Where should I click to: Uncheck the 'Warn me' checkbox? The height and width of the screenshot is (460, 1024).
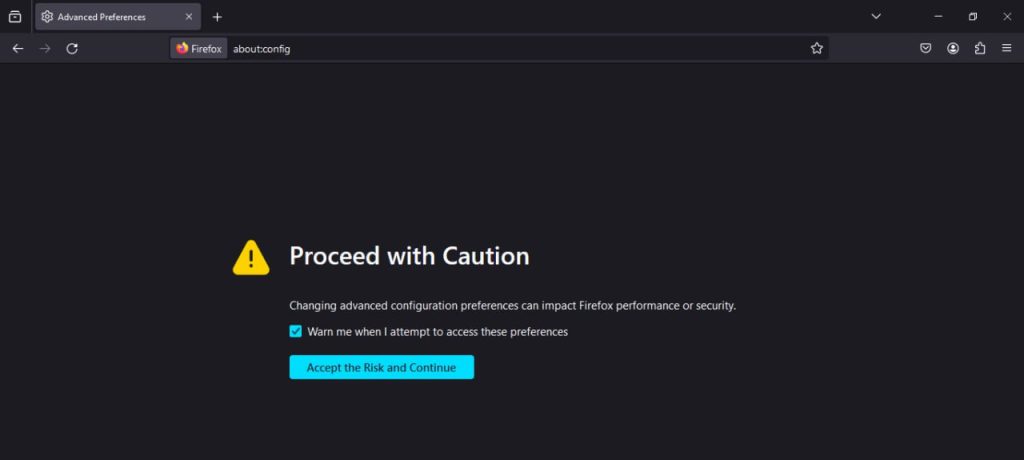296,332
